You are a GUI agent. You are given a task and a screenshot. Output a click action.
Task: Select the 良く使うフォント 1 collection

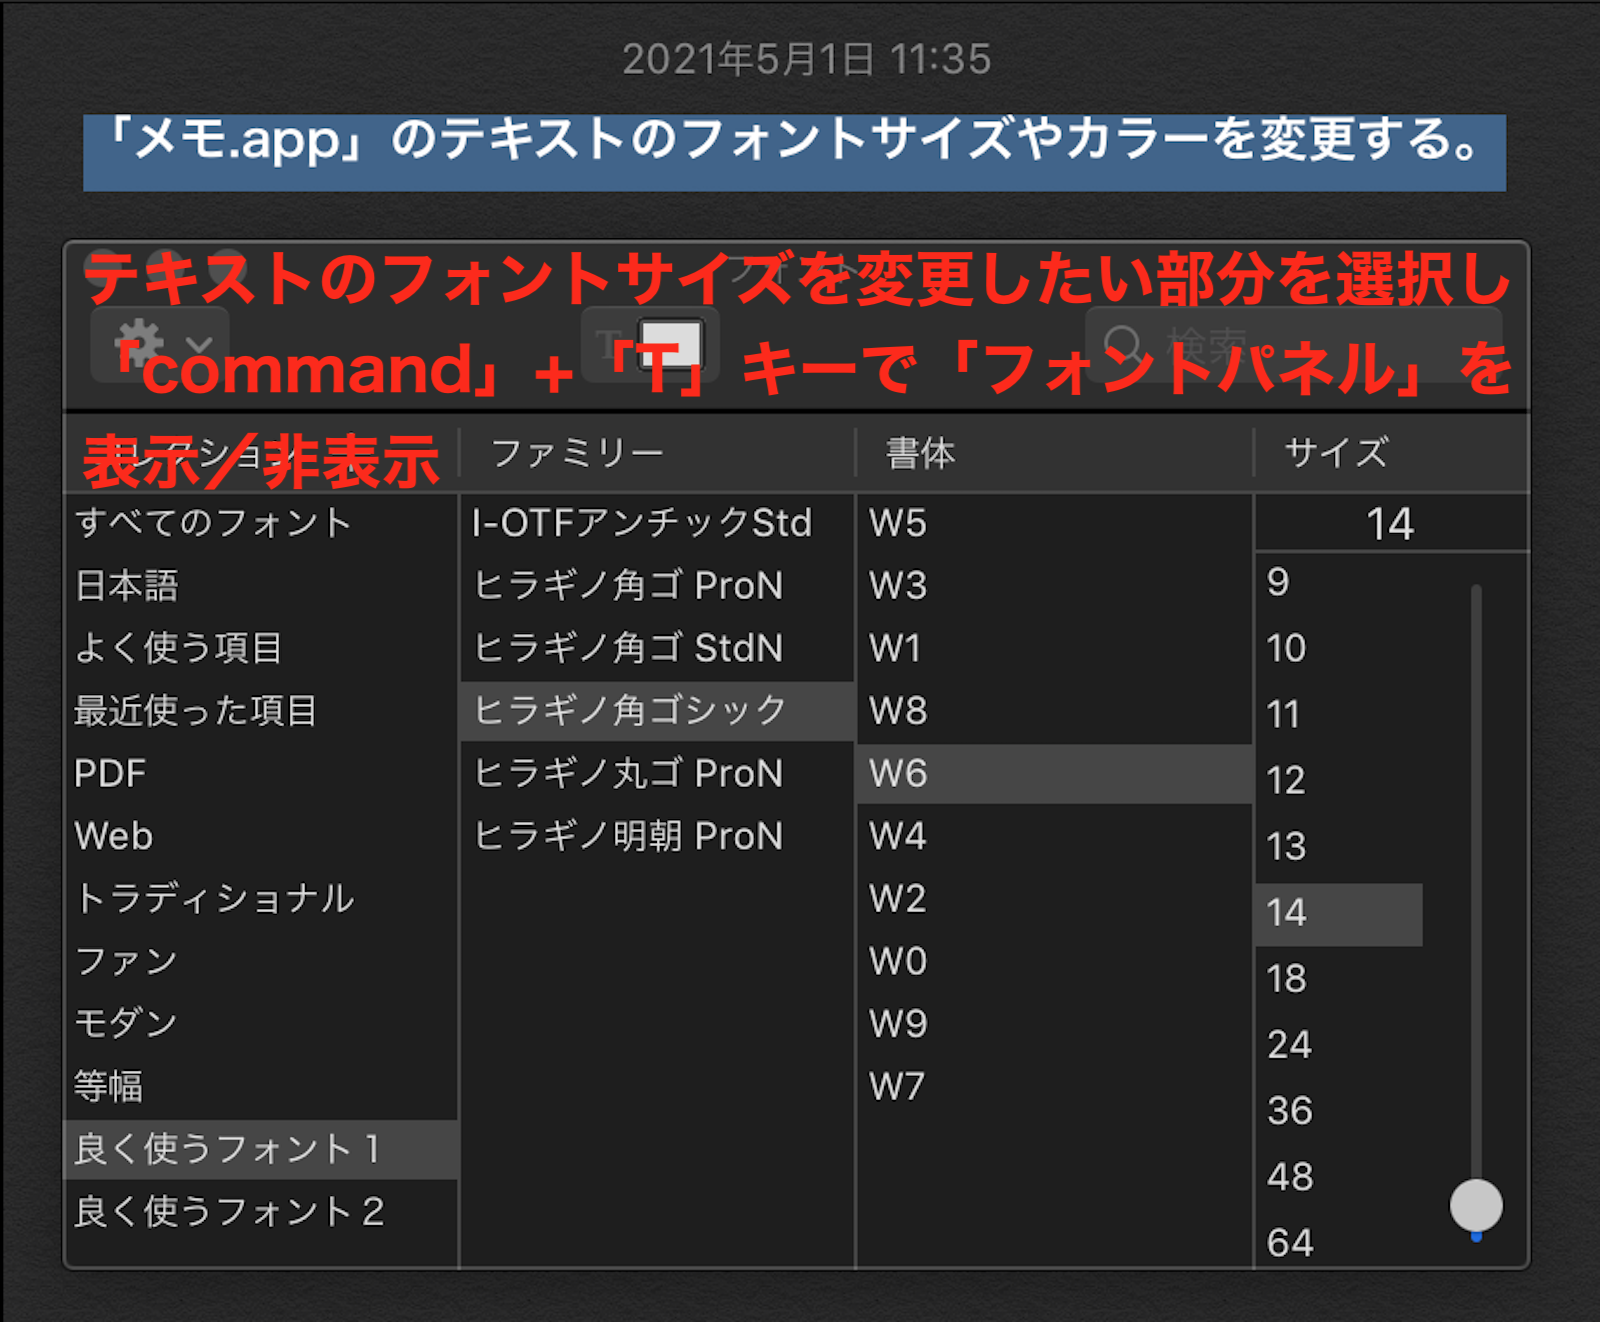point(261,1149)
